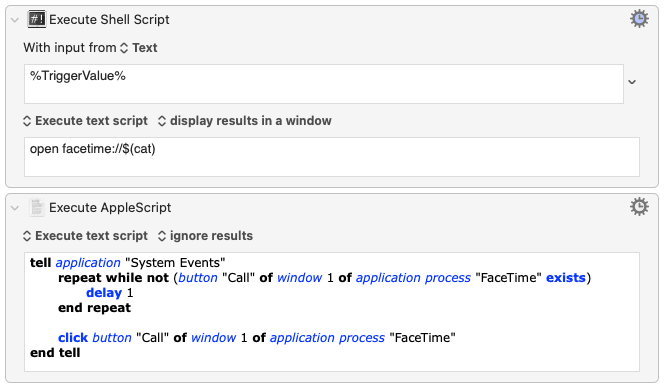Collapse the Execute AppleScript action
Screen dimensions: 664x388
point(15,208)
